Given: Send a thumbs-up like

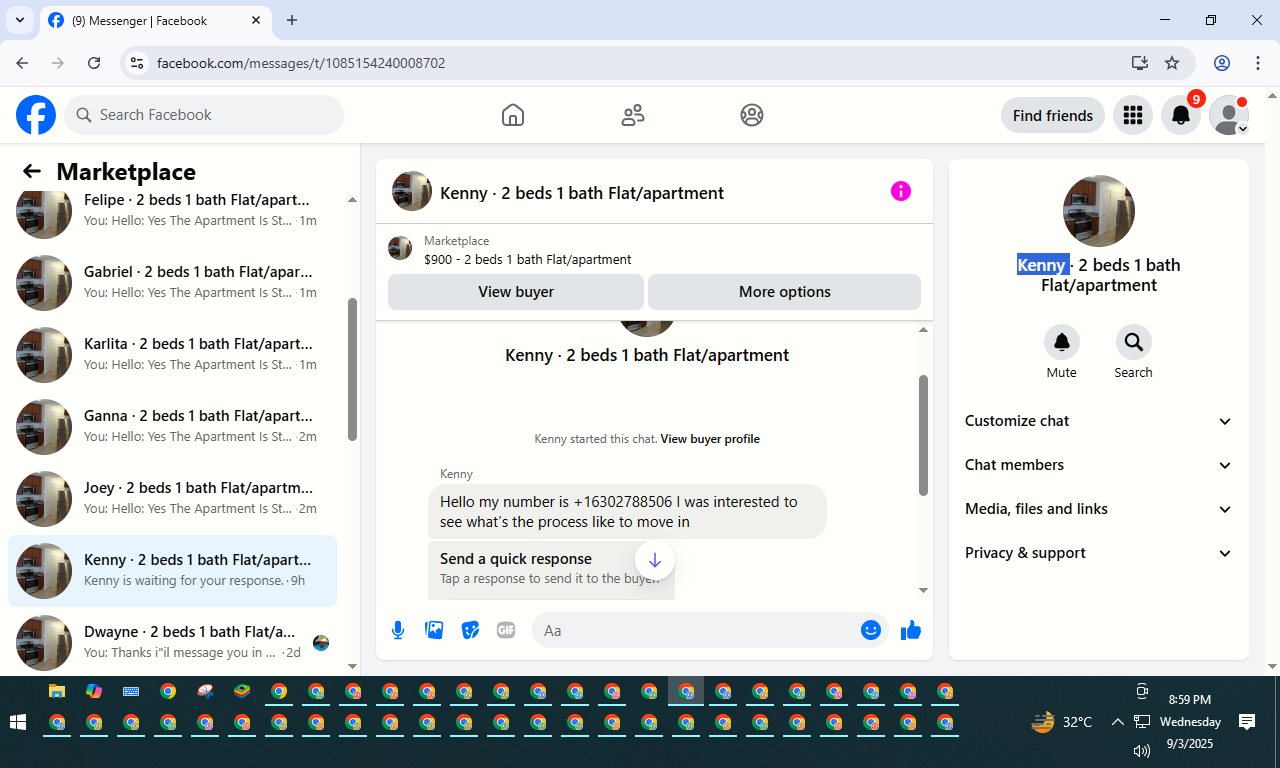Looking at the screenshot, I should (911, 630).
